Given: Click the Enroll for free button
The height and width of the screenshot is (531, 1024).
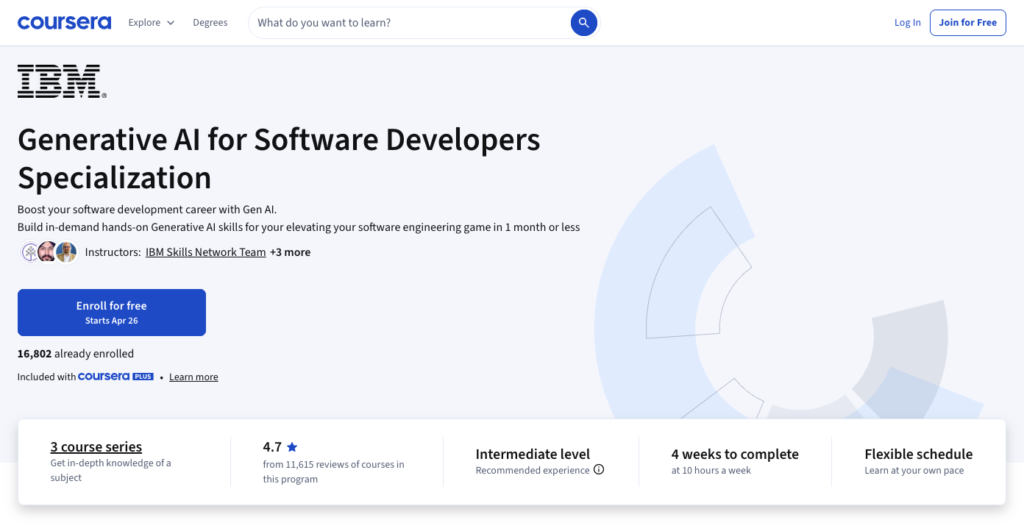Looking at the screenshot, I should [112, 313].
